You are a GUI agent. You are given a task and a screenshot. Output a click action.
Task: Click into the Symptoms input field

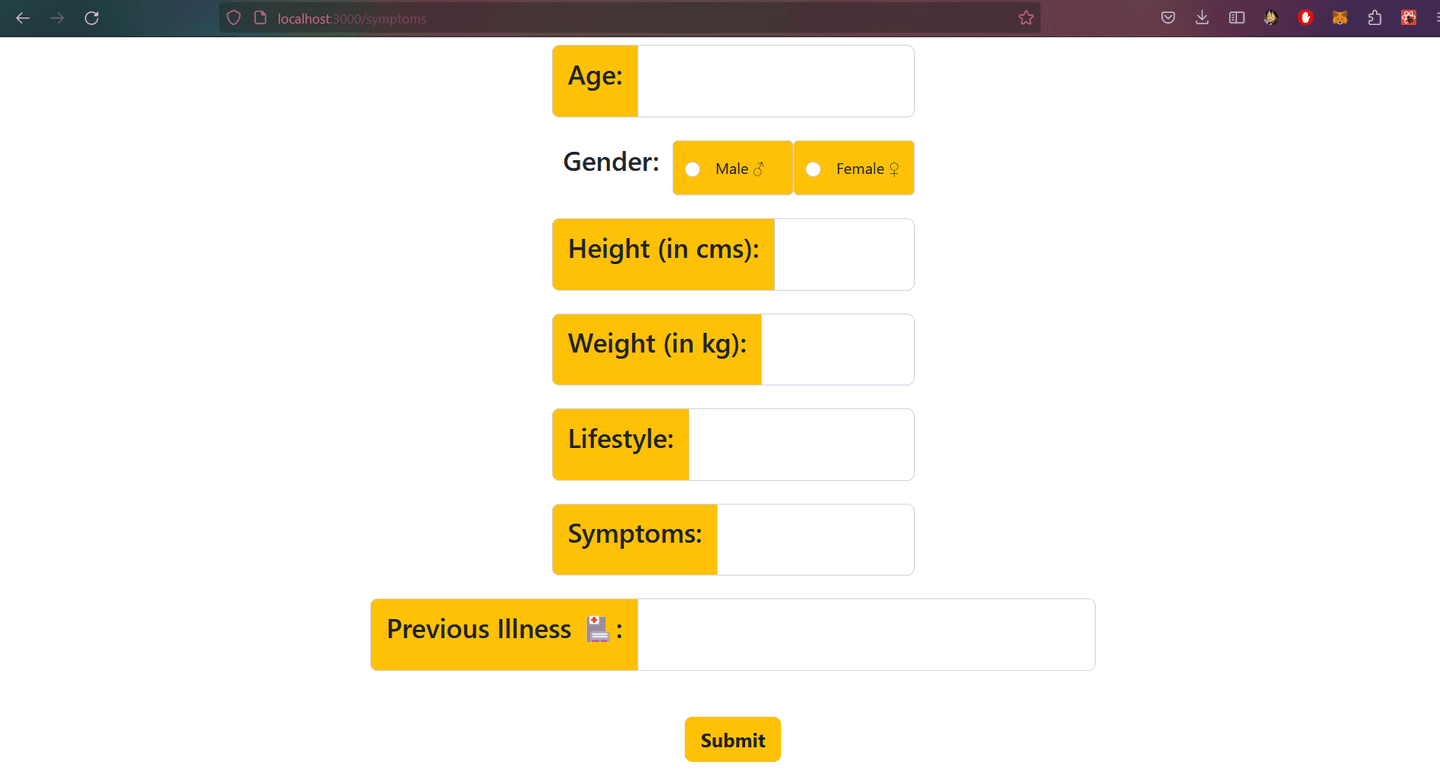click(x=815, y=540)
